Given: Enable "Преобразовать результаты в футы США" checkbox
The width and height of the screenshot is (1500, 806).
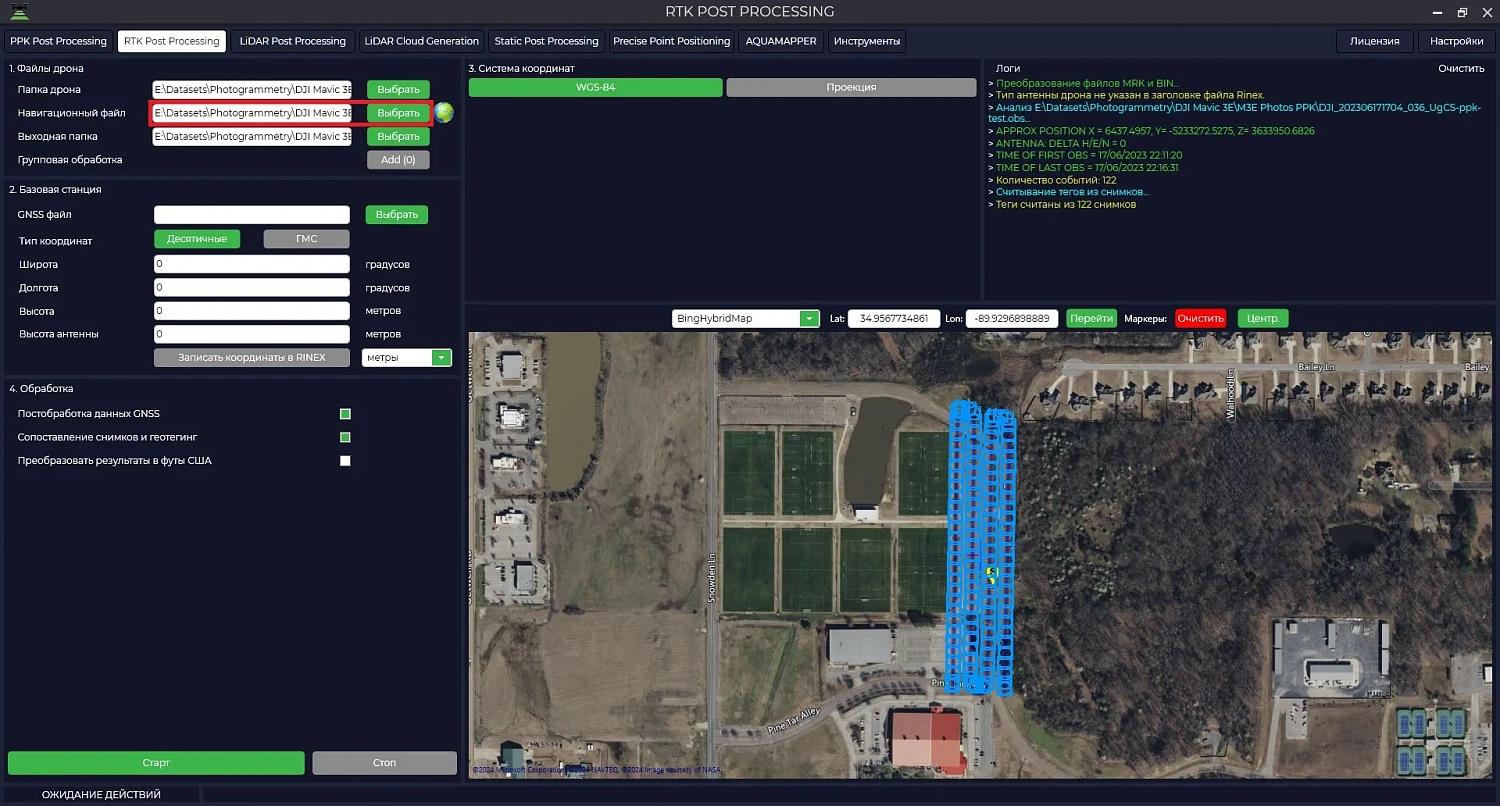Looking at the screenshot, I should point(345,460).
